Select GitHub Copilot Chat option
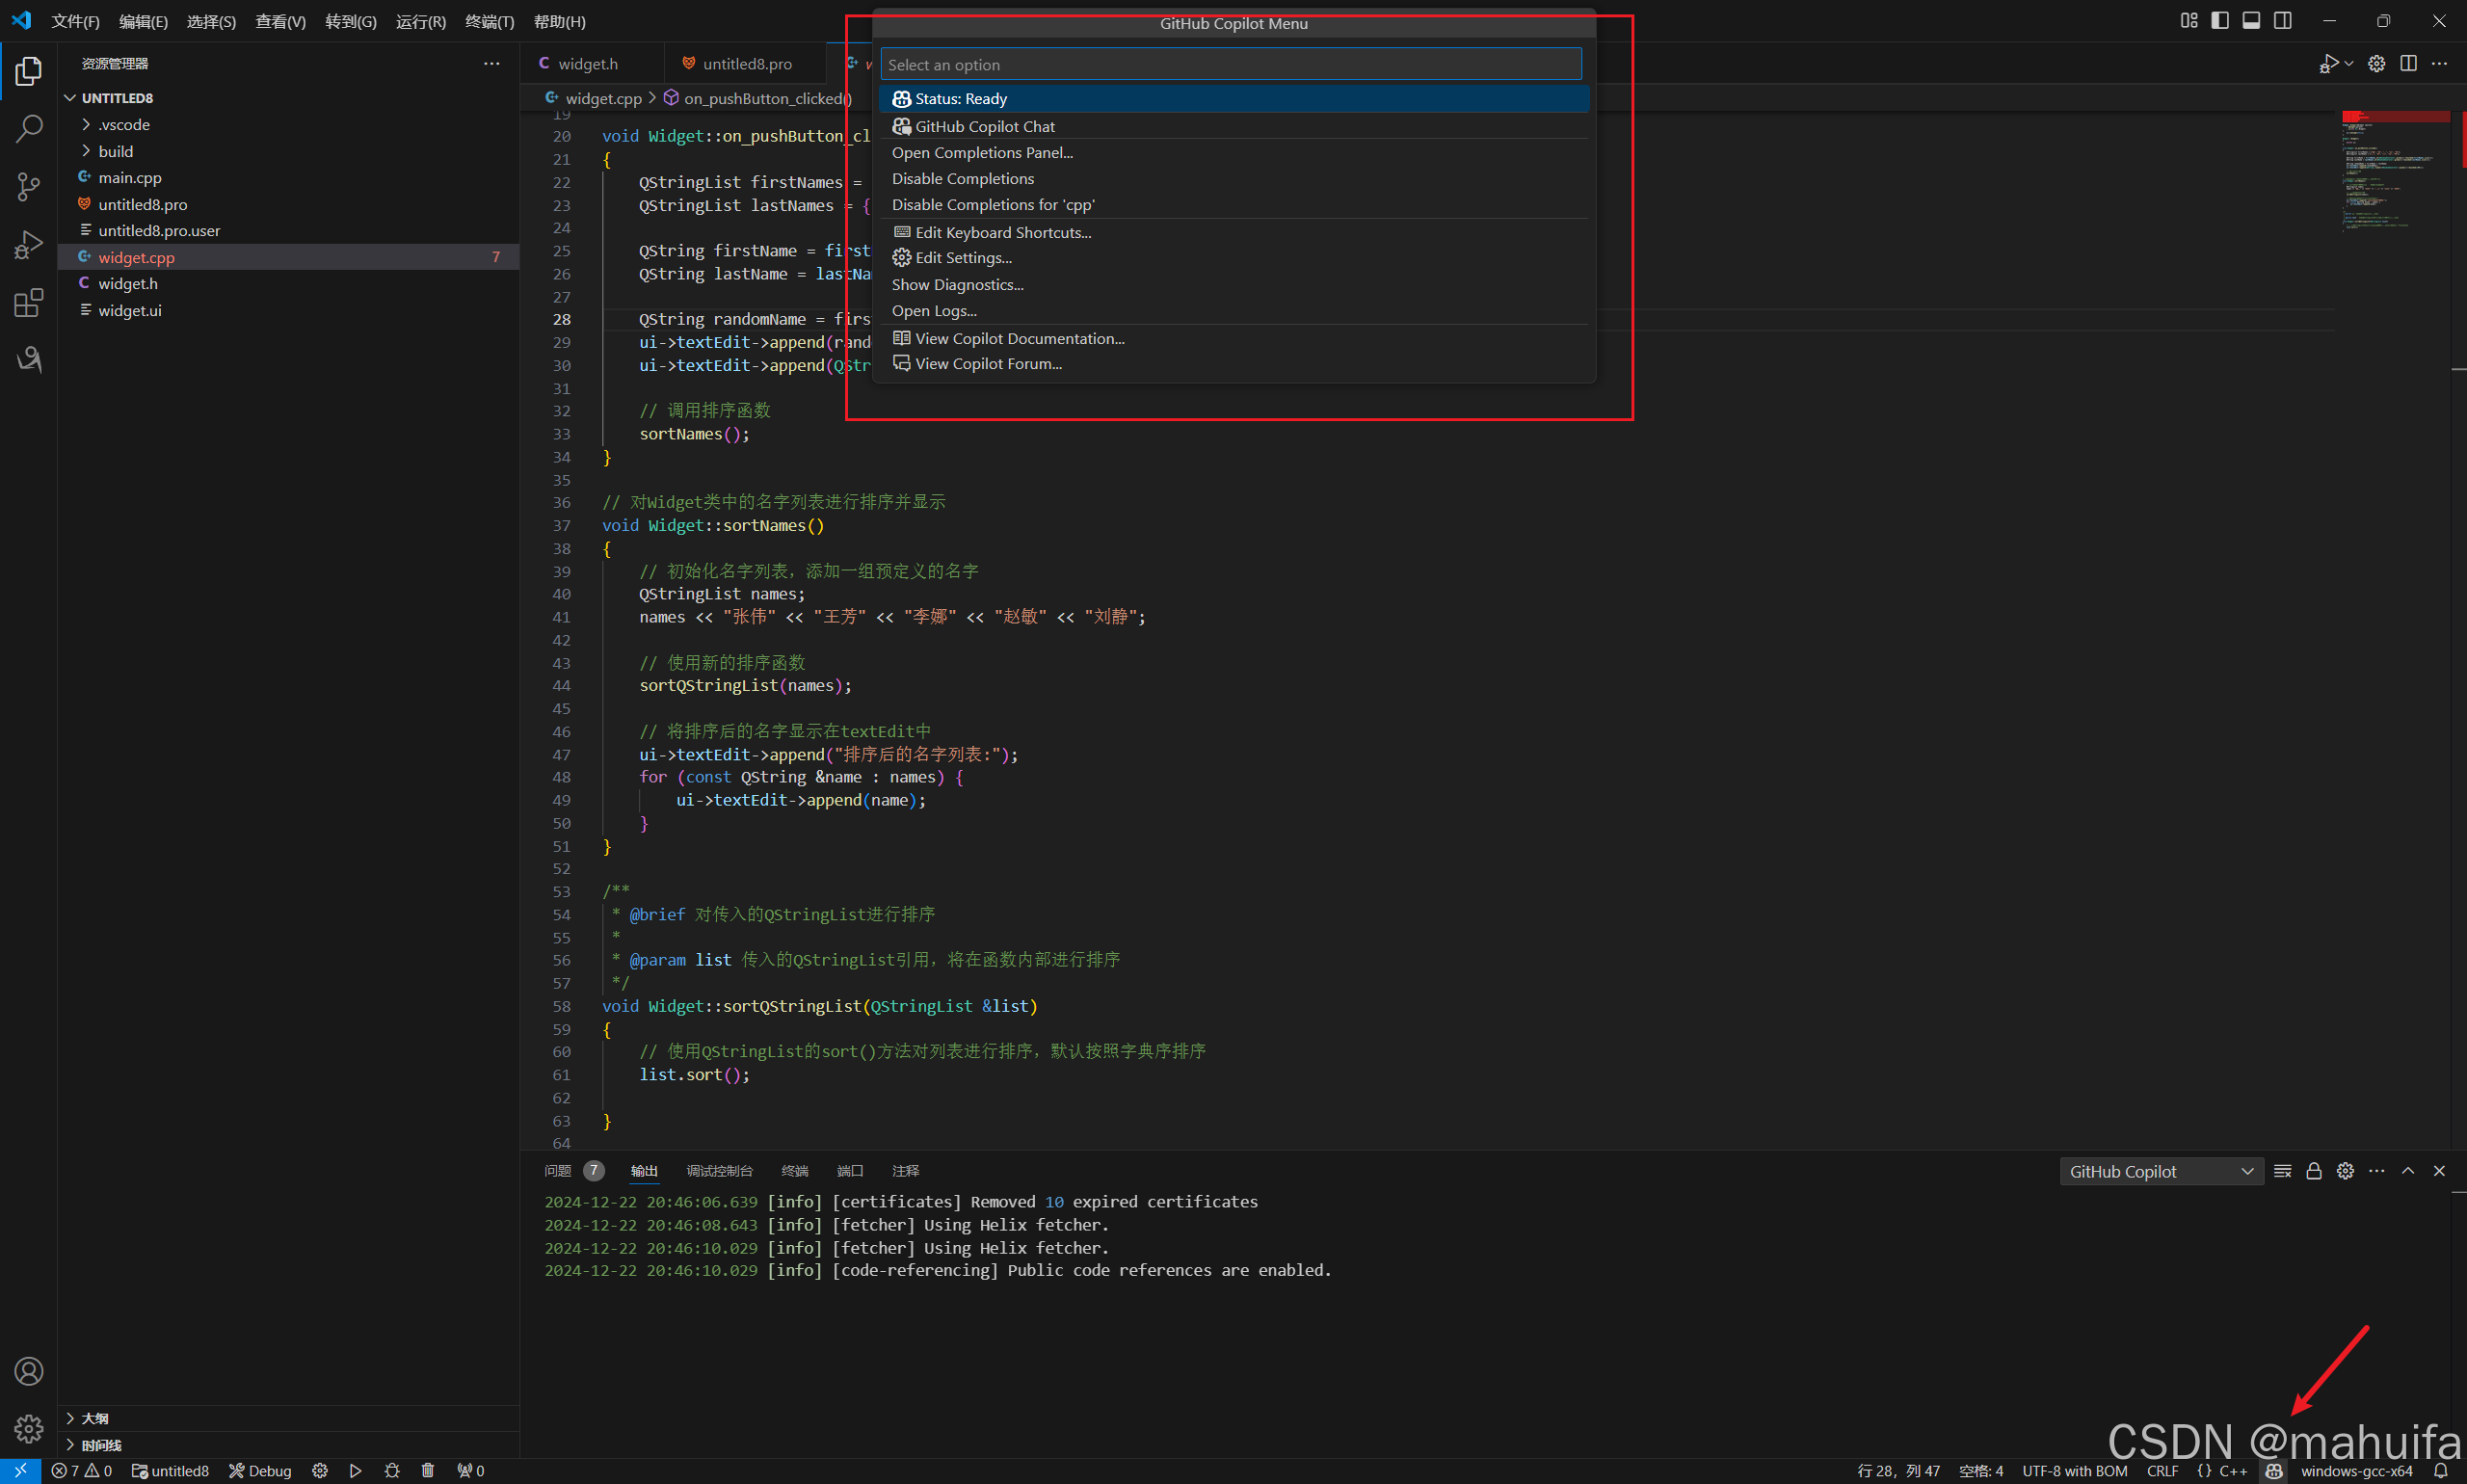 (1234, 127)
